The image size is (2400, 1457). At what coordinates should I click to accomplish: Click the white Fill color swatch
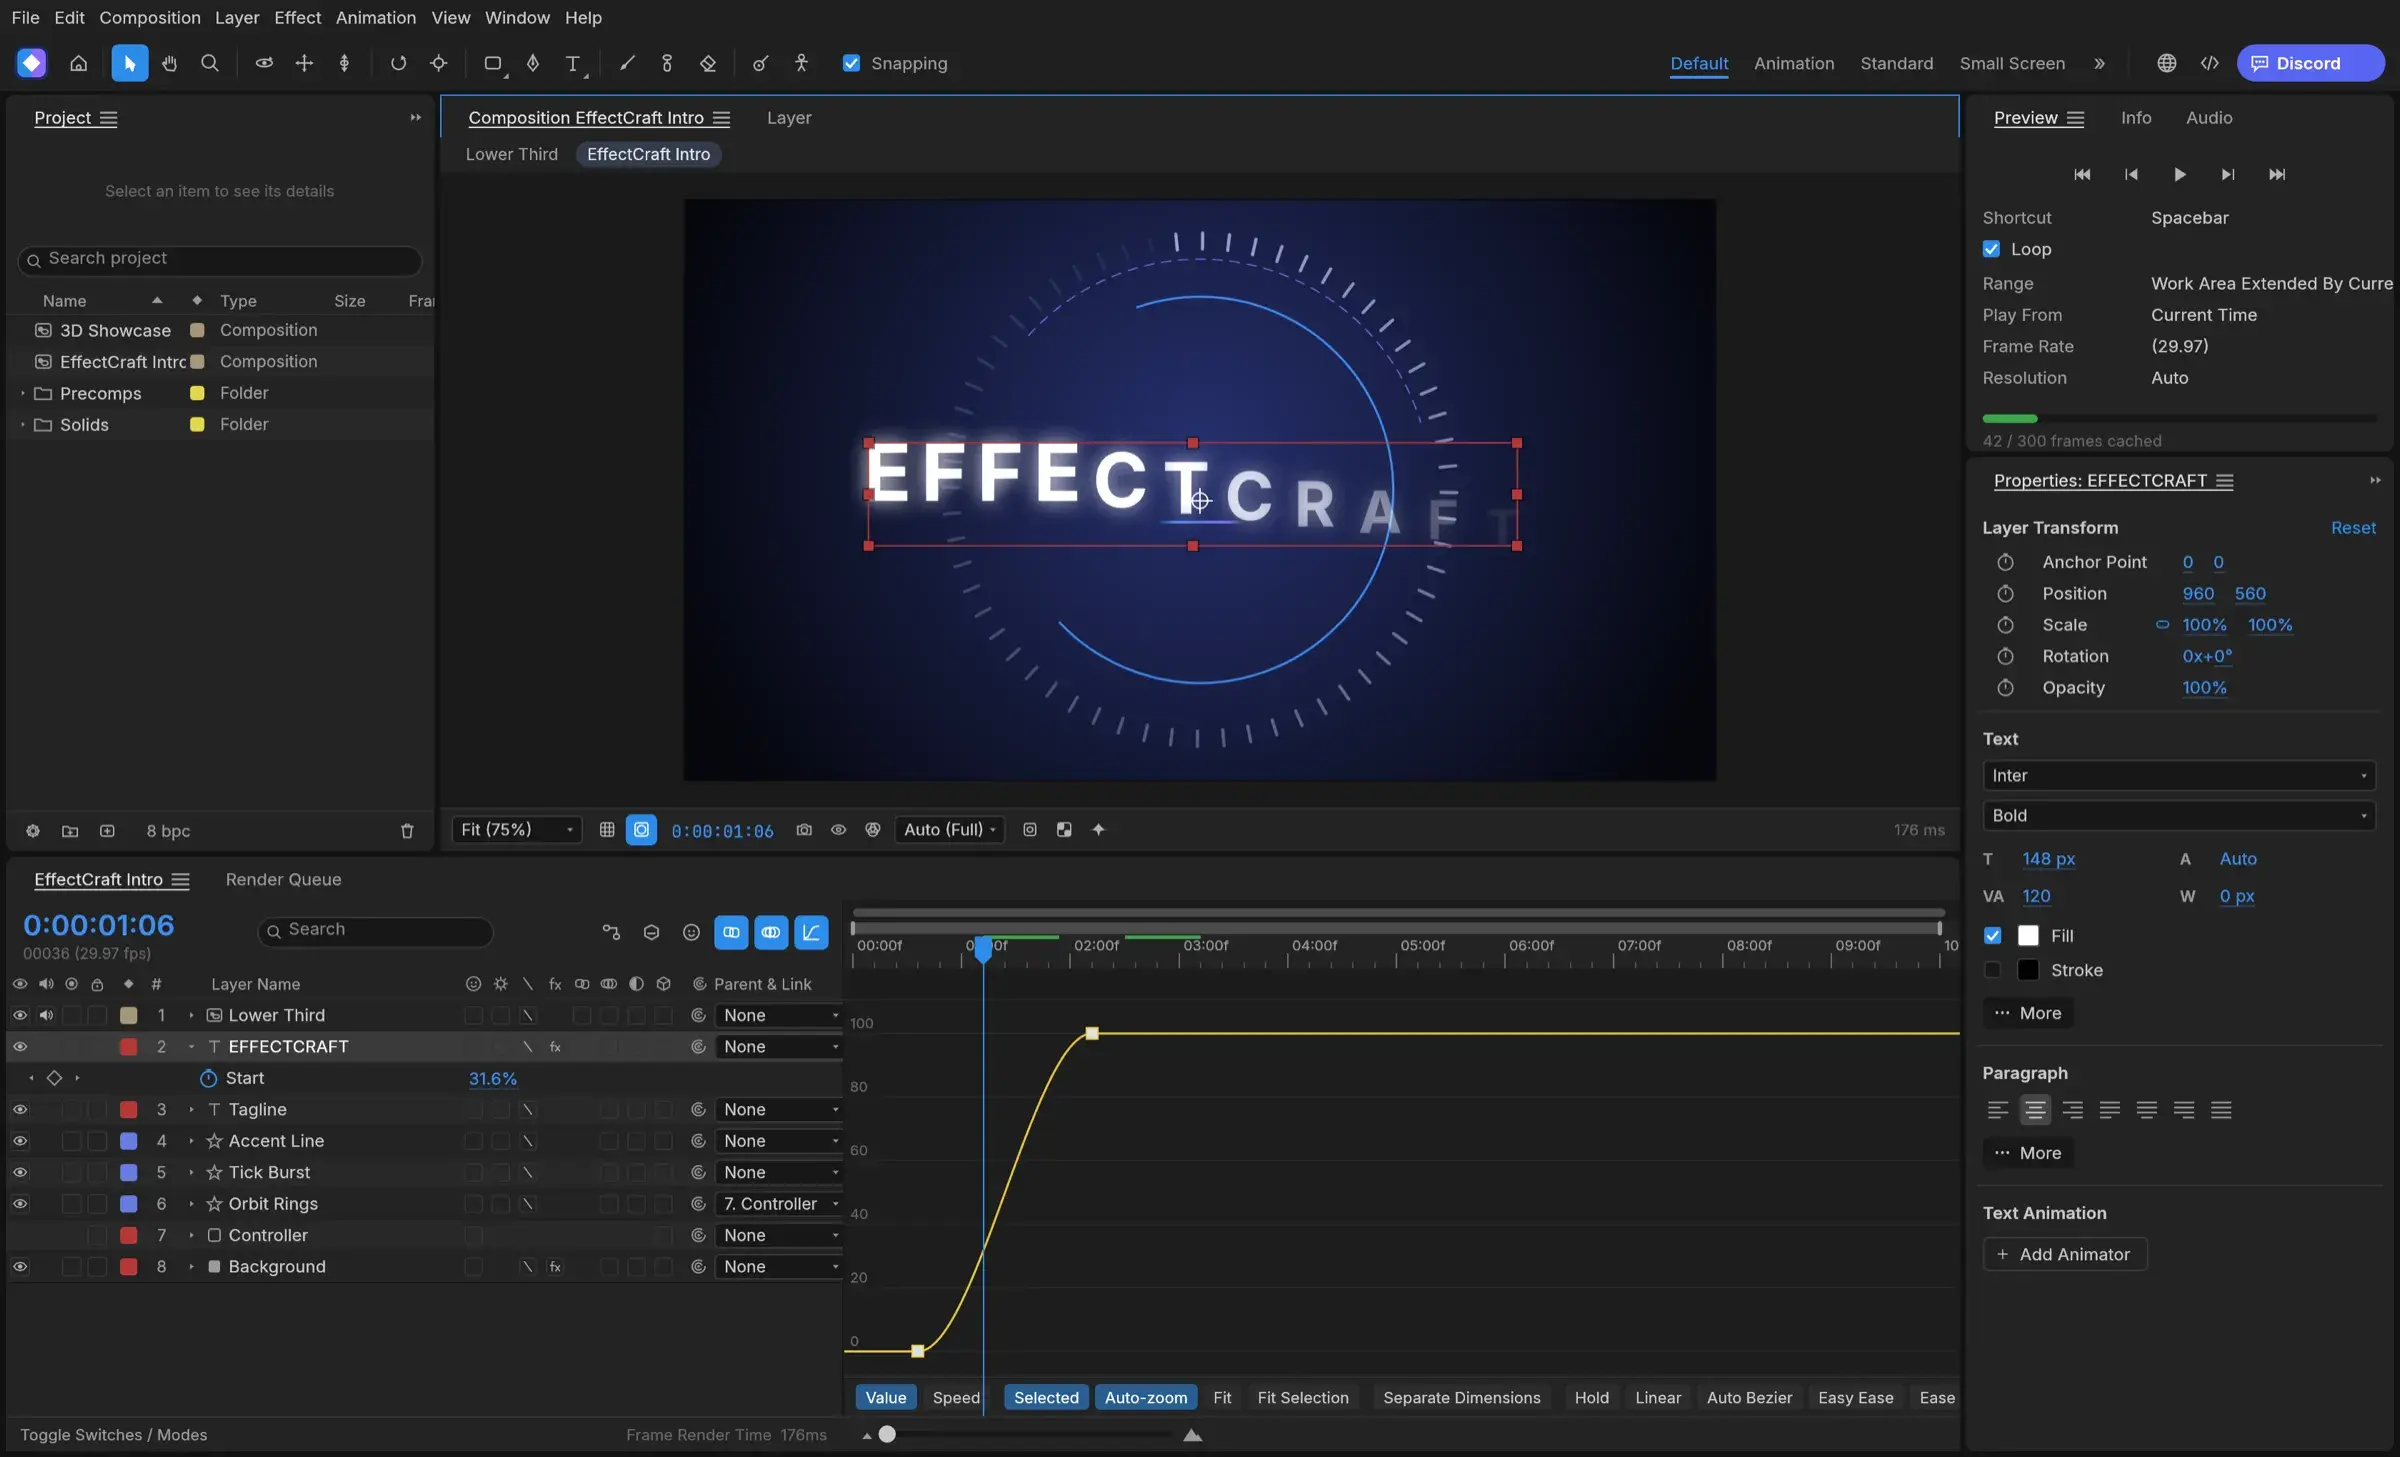pos(2028,936)
